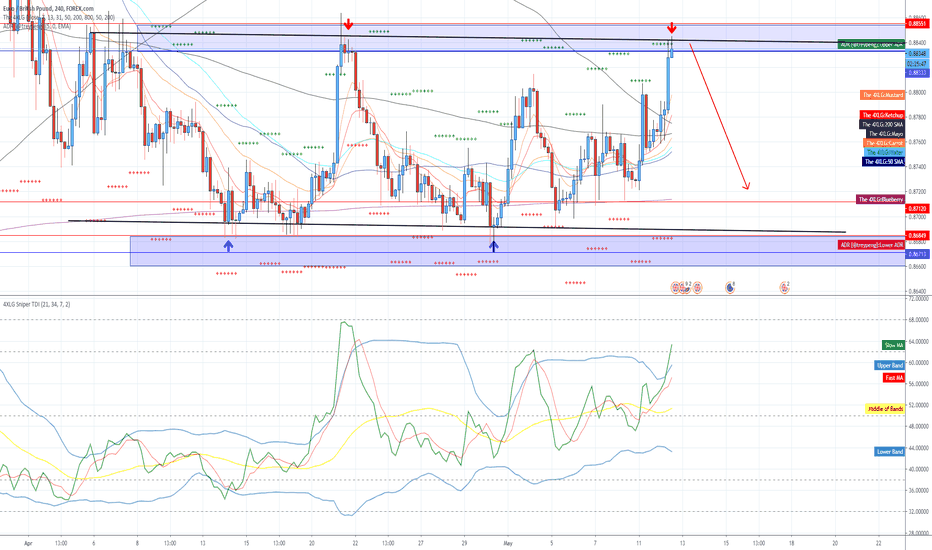Click The 4XLG:50 SMA label
The image size is (932, 550).
click(883, 162)
